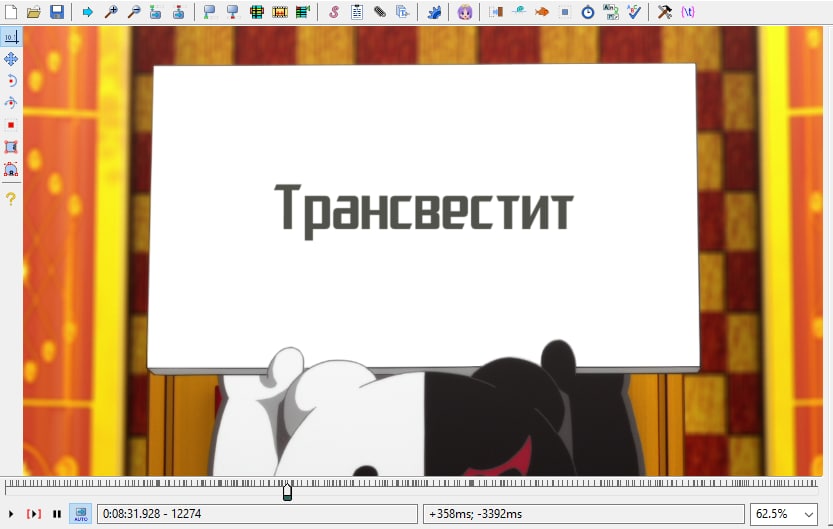This screenshot has height=529, width=833.
Task: Cycle tag hiding mode {\t} icon
Action: coord(687,12)
